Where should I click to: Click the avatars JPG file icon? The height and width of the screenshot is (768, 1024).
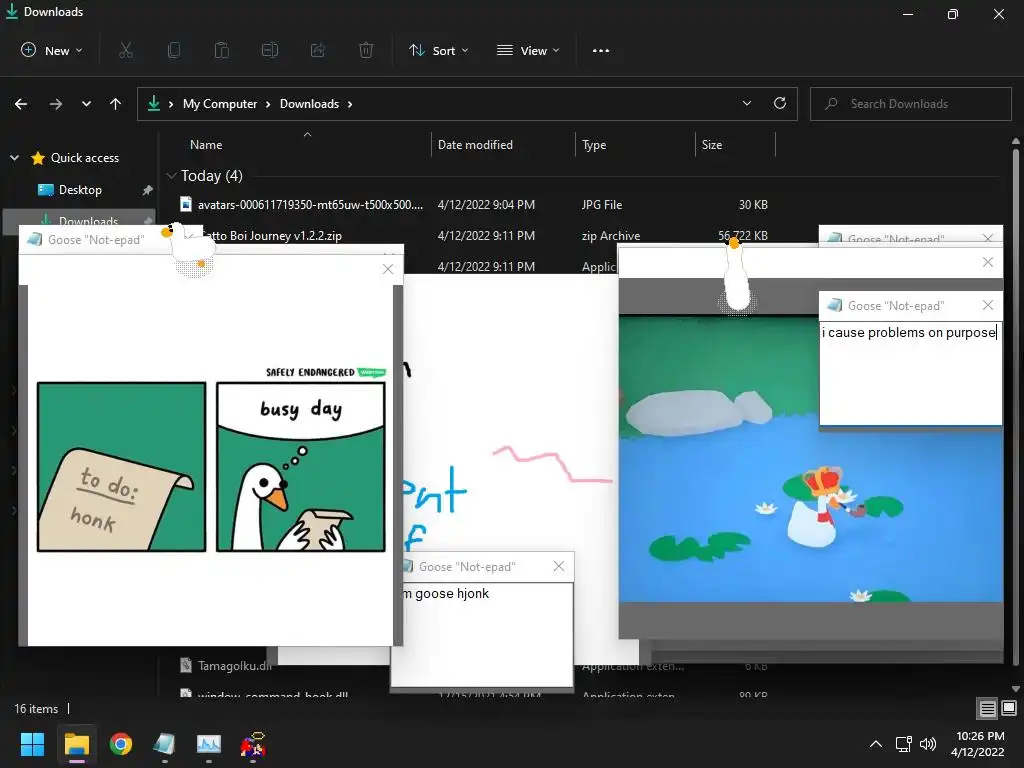[186, 204]
